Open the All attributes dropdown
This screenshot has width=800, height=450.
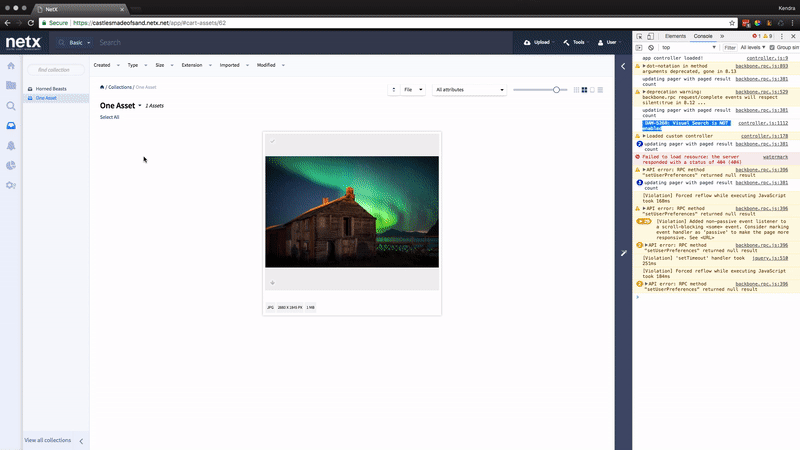(467, 90)
